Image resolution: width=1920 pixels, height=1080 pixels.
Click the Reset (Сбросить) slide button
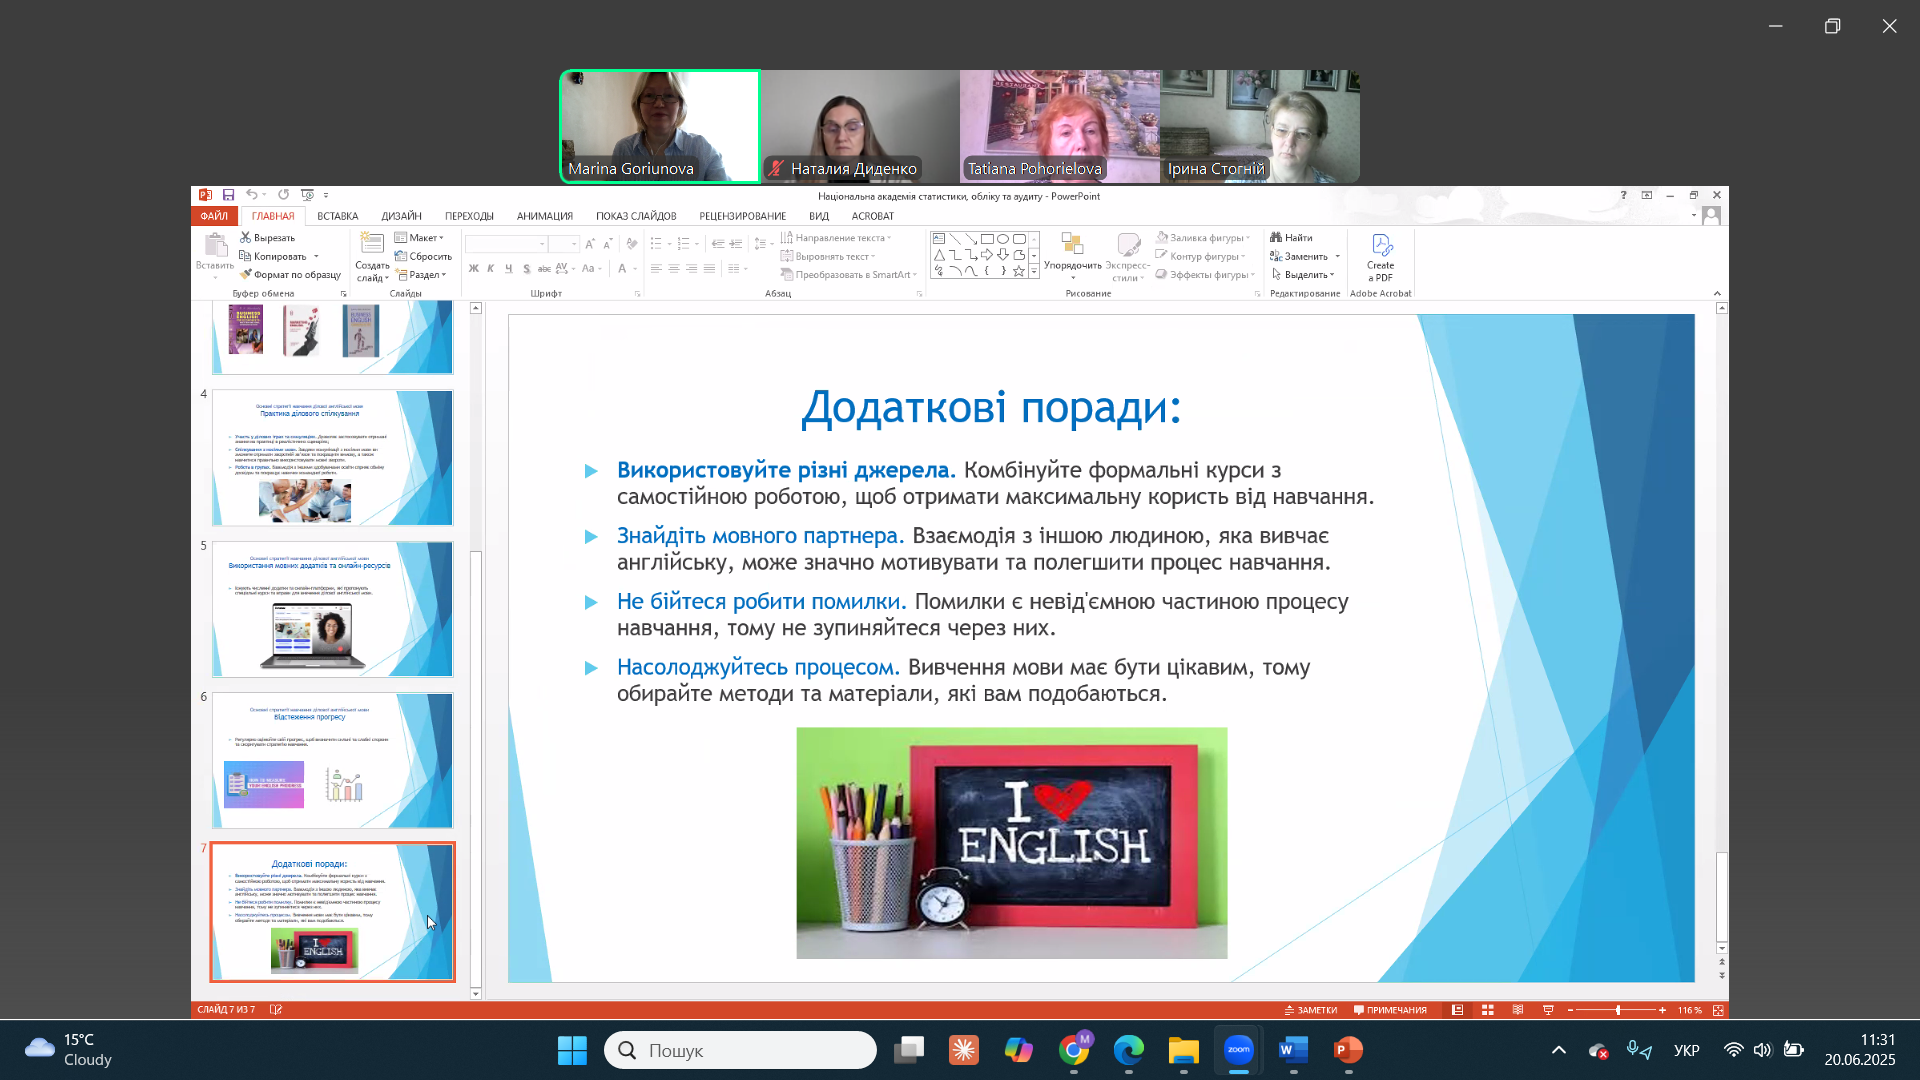423,256
